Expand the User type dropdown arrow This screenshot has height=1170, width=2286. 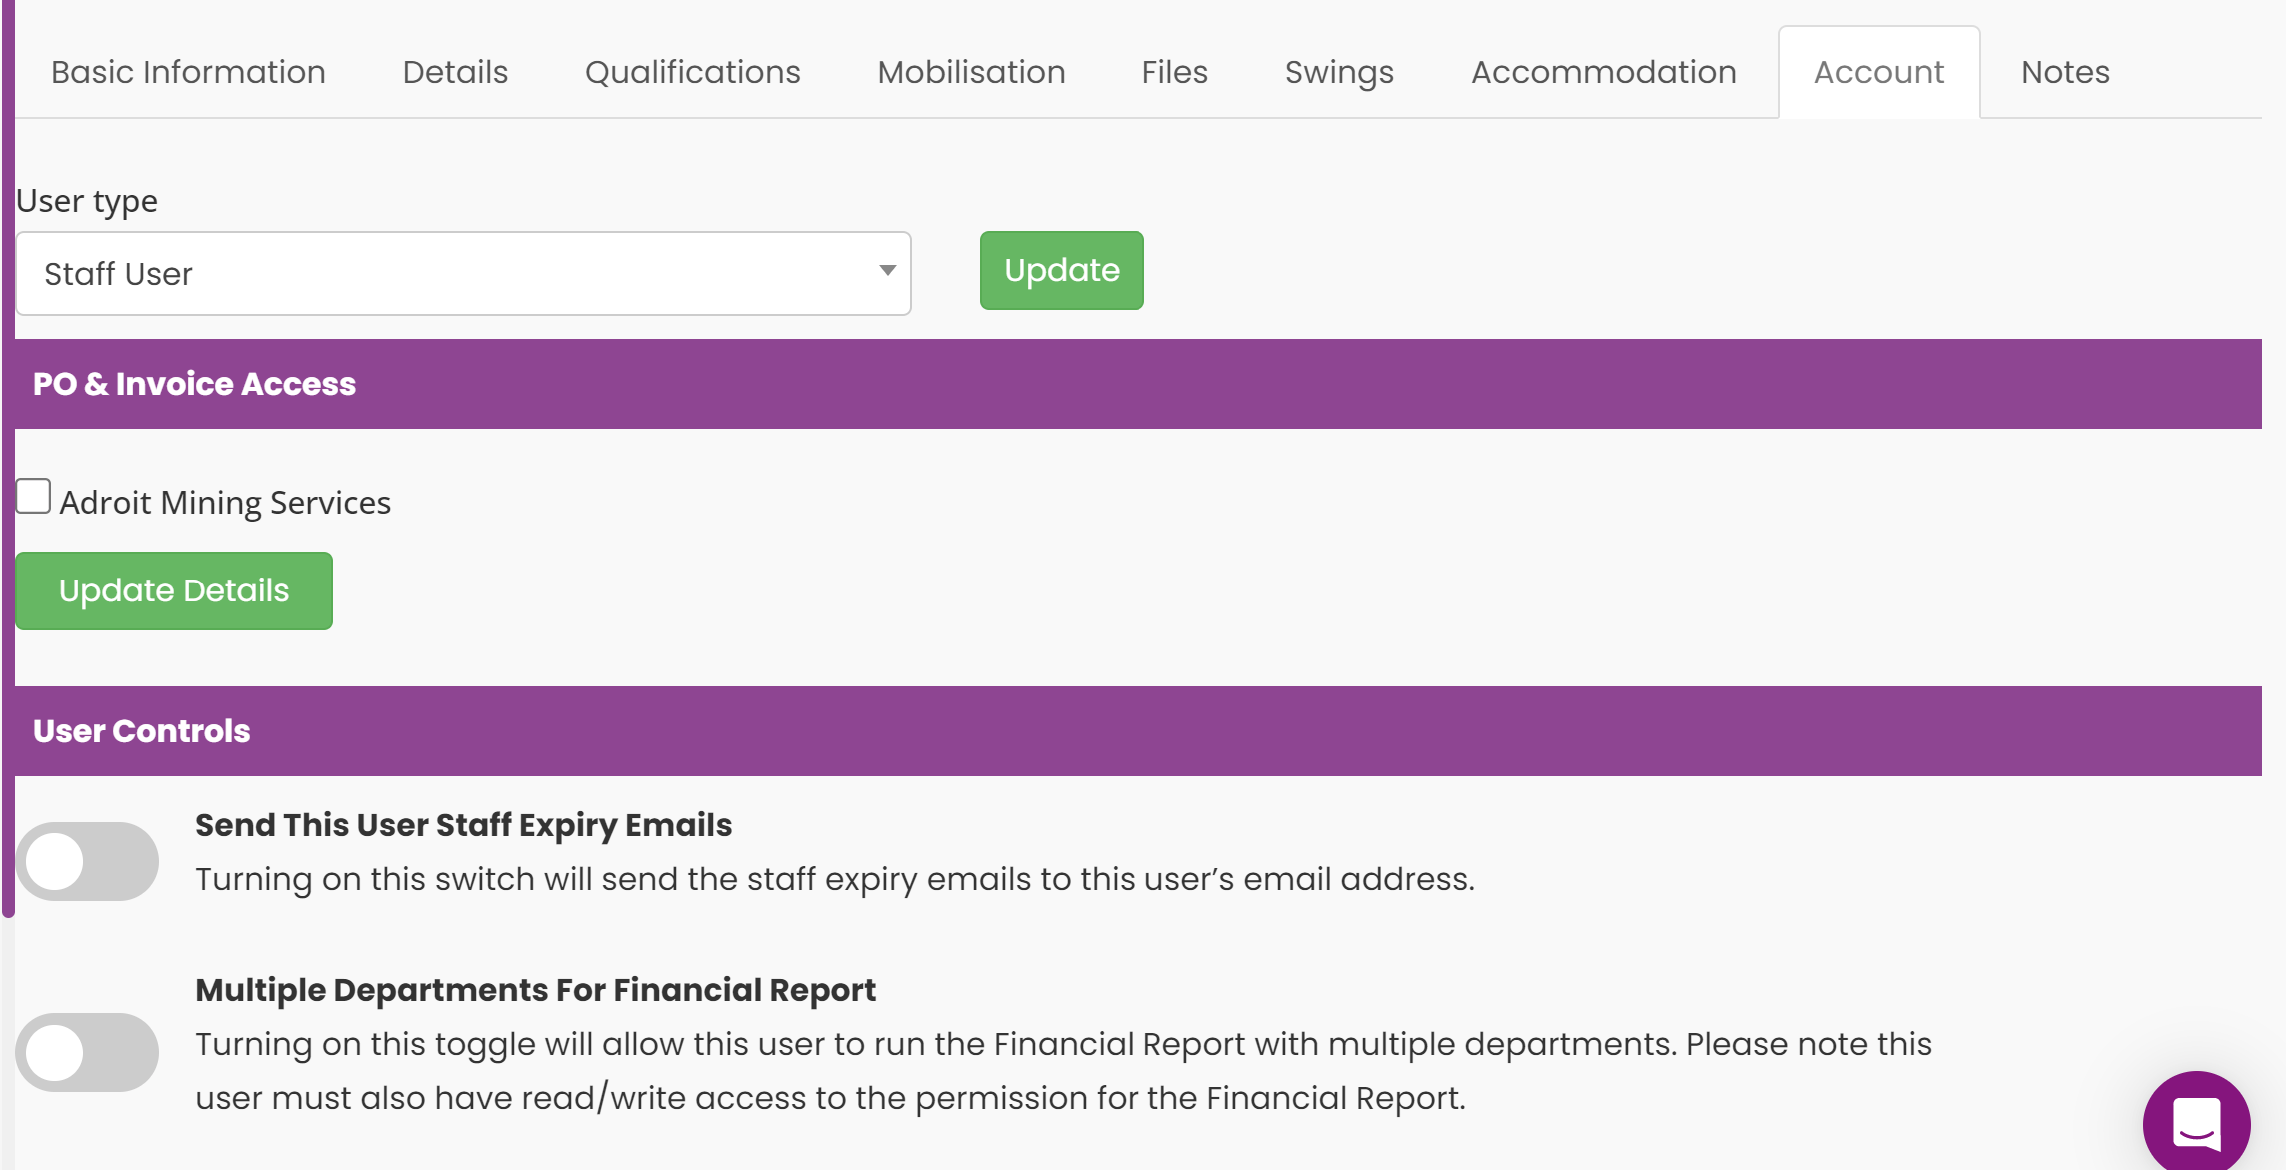887,271
